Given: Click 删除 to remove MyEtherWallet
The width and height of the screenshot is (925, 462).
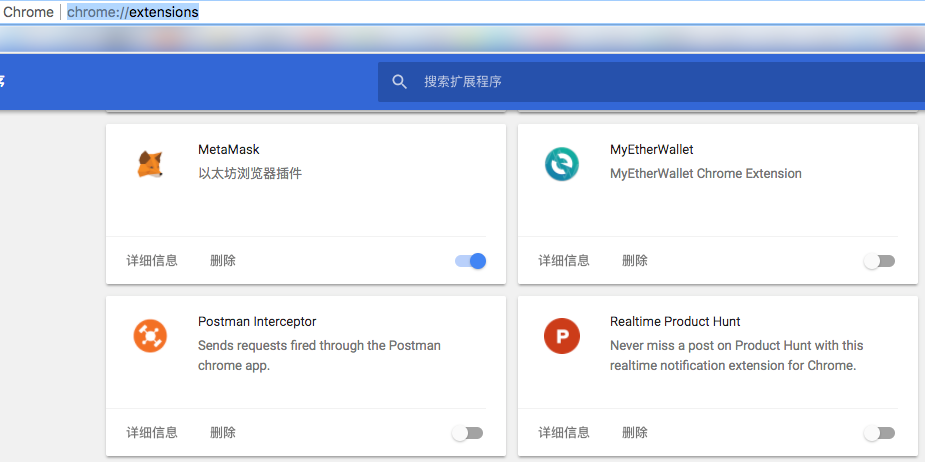Looking at the screenshot, I should click(635, 261).
